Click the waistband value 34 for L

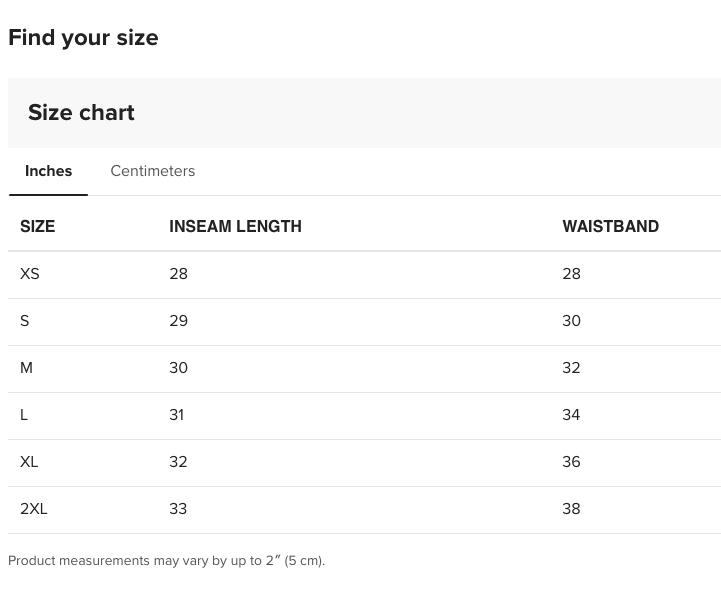point(571,415)
